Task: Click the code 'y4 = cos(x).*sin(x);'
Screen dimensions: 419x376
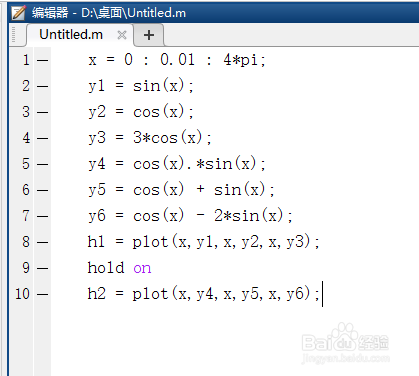Action: [177, 164]
